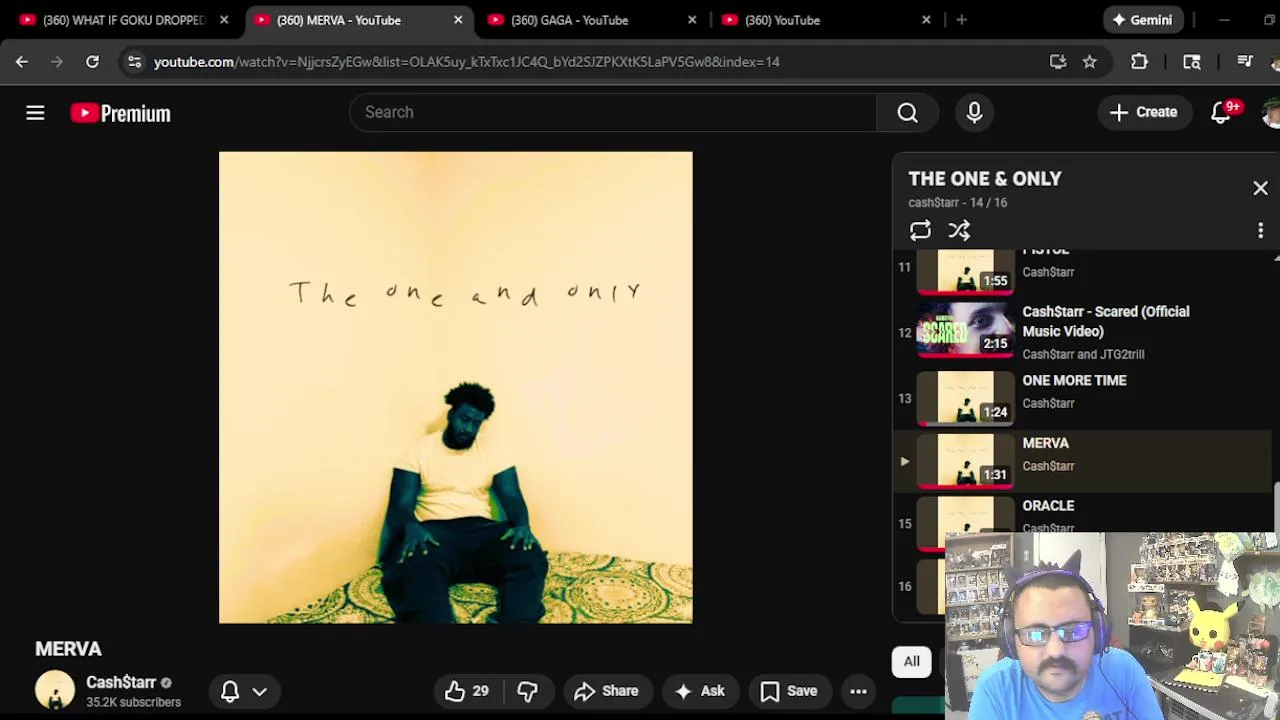Open Cash$tarr playlist owner link
This screenshot has width=1280, height=720.
(x=933, y=203)
